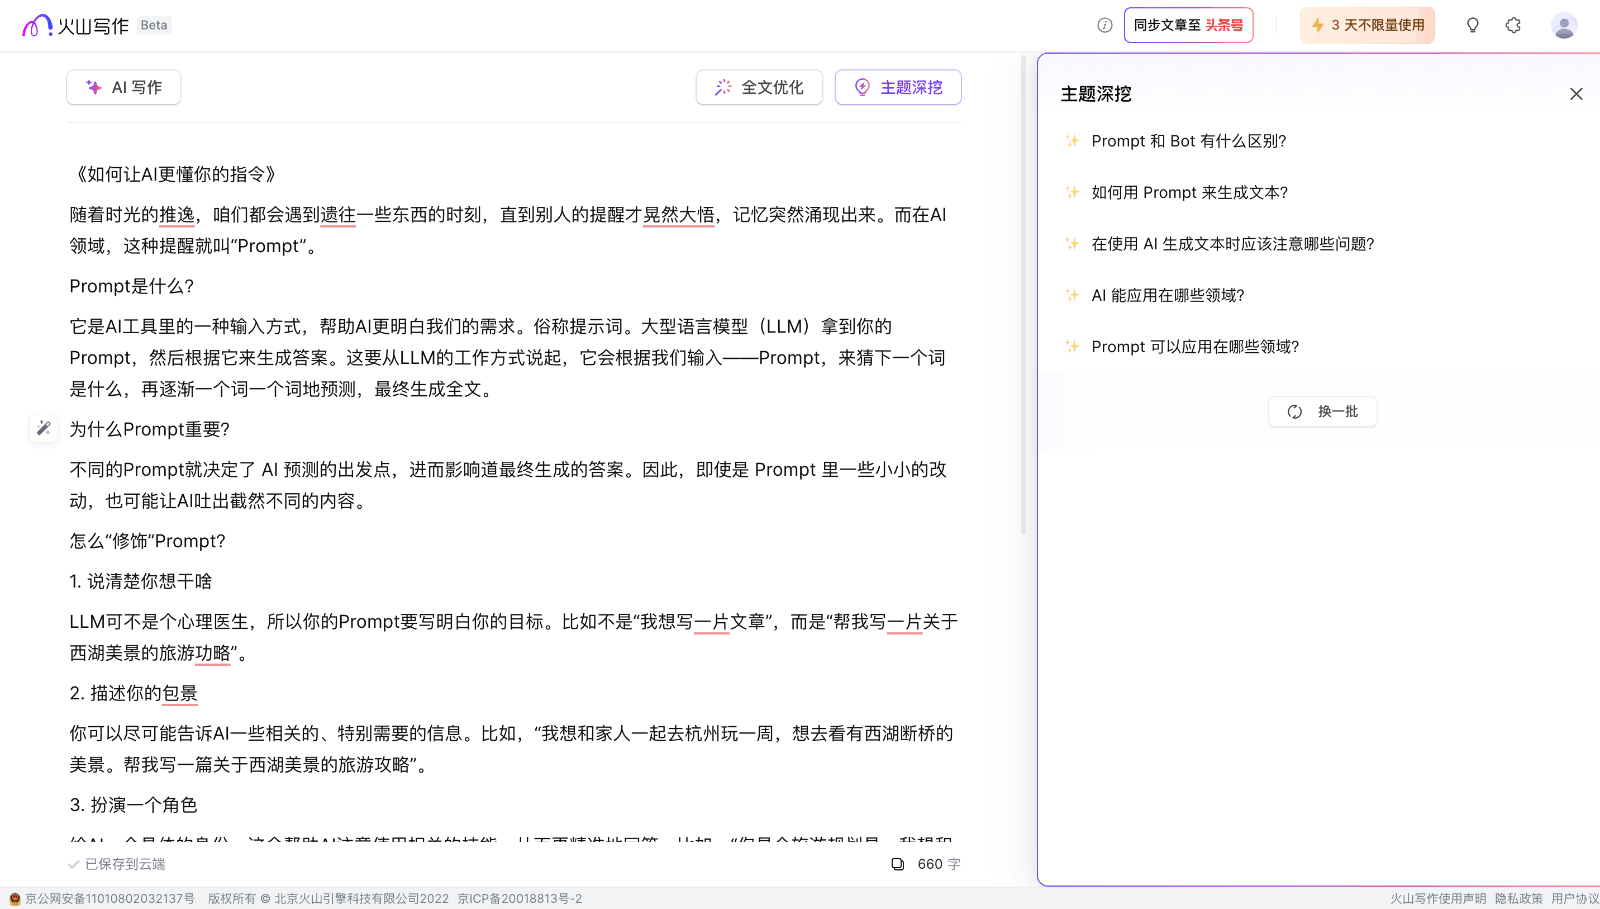Toggle the 主题深挖 panel button
This screenshot has width=1600, height=909.
pyautogui.click(x=898, y=87)
